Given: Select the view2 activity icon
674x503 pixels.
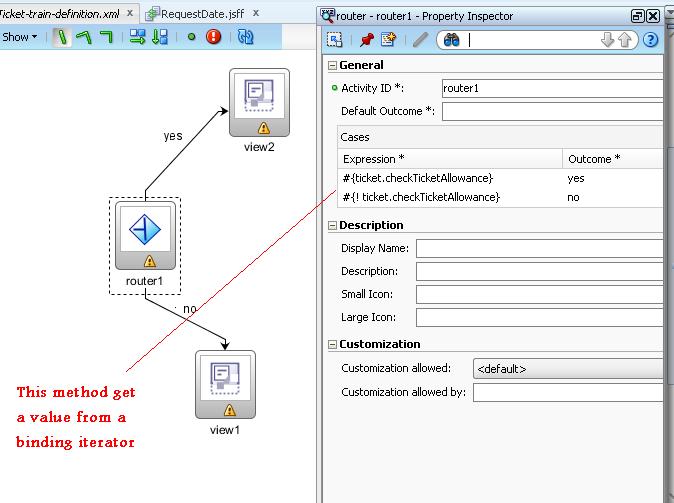Looking at the screenshot, I should 259,101.
